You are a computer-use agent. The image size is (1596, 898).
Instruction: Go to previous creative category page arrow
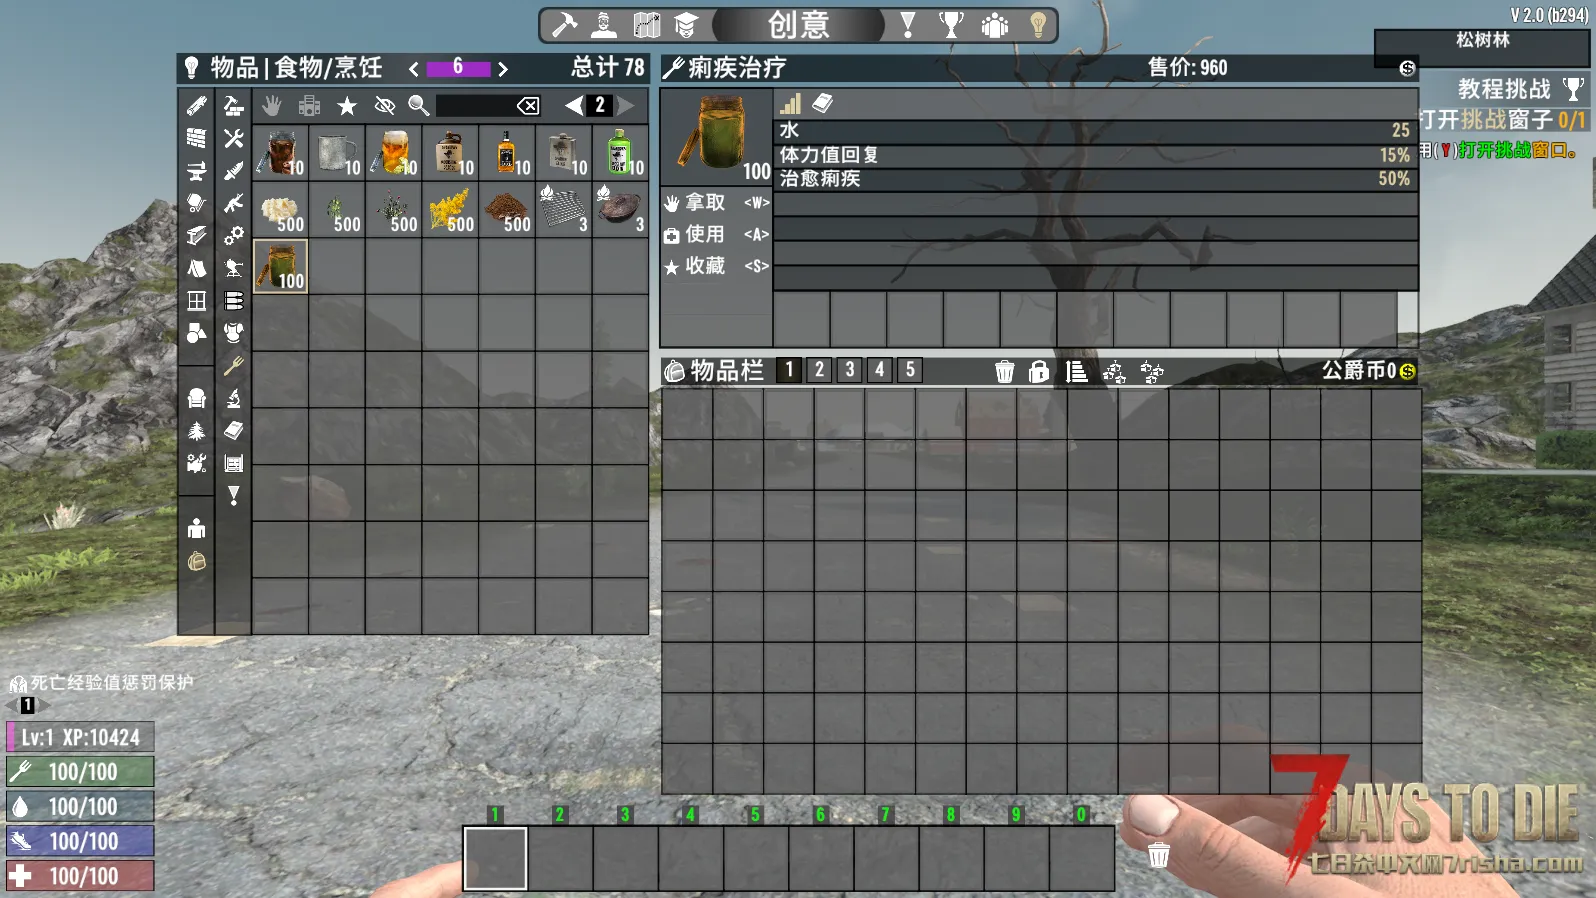pyautogui.click(x=414, y=69)
